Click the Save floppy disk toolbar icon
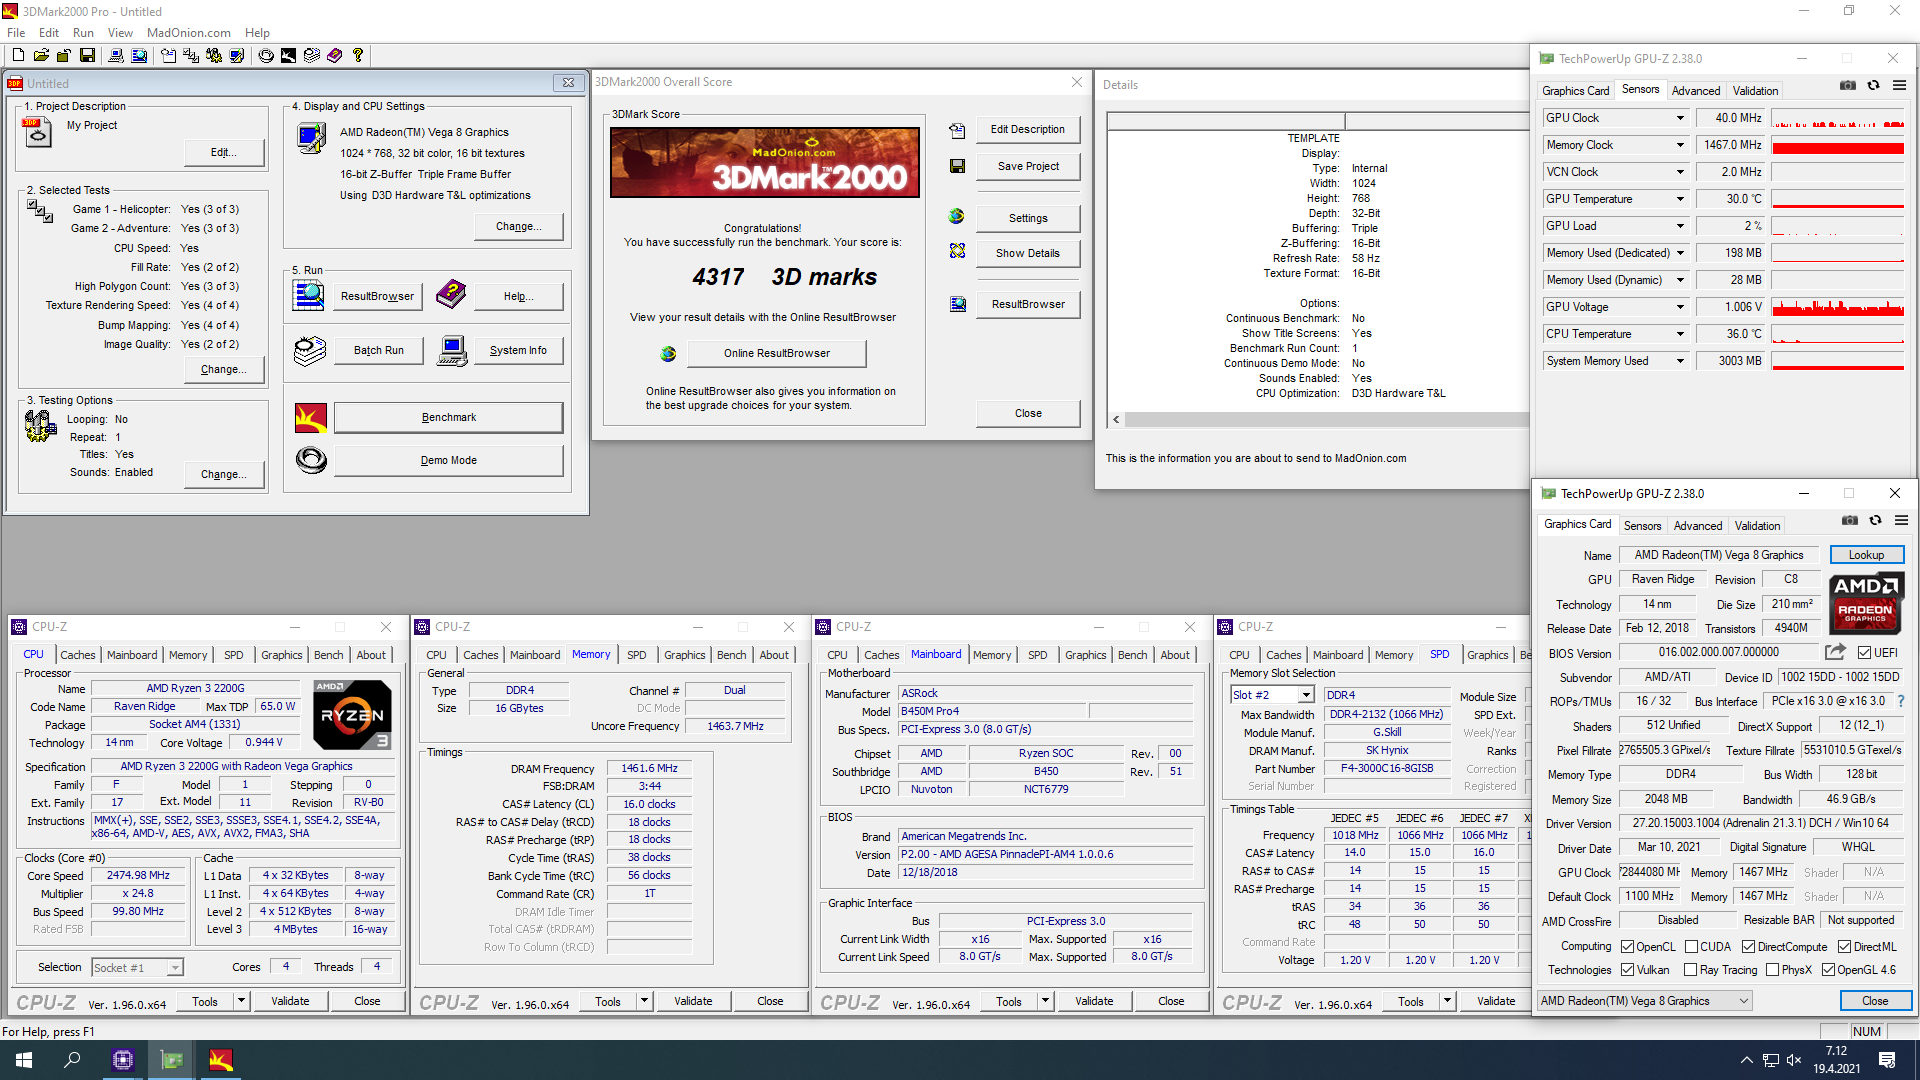 click(87, 56)
